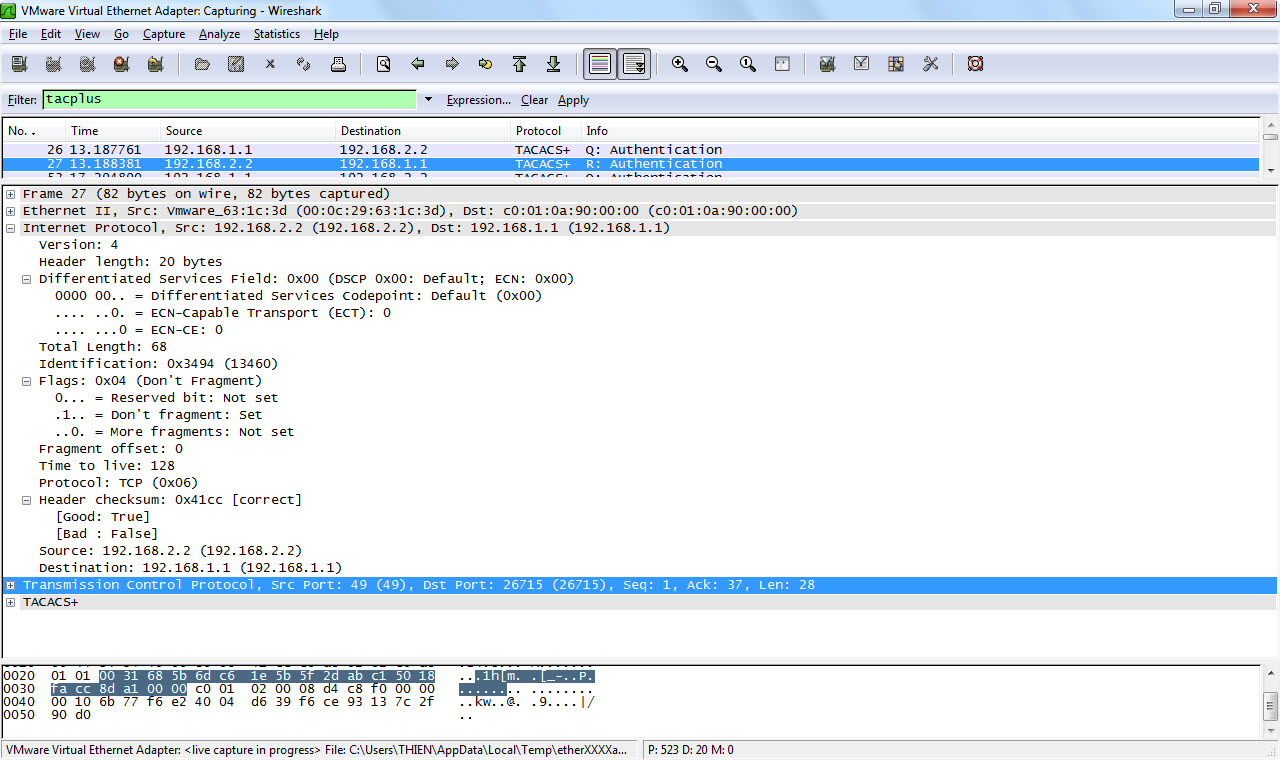Jump to the first packet icon

[519, 64]
